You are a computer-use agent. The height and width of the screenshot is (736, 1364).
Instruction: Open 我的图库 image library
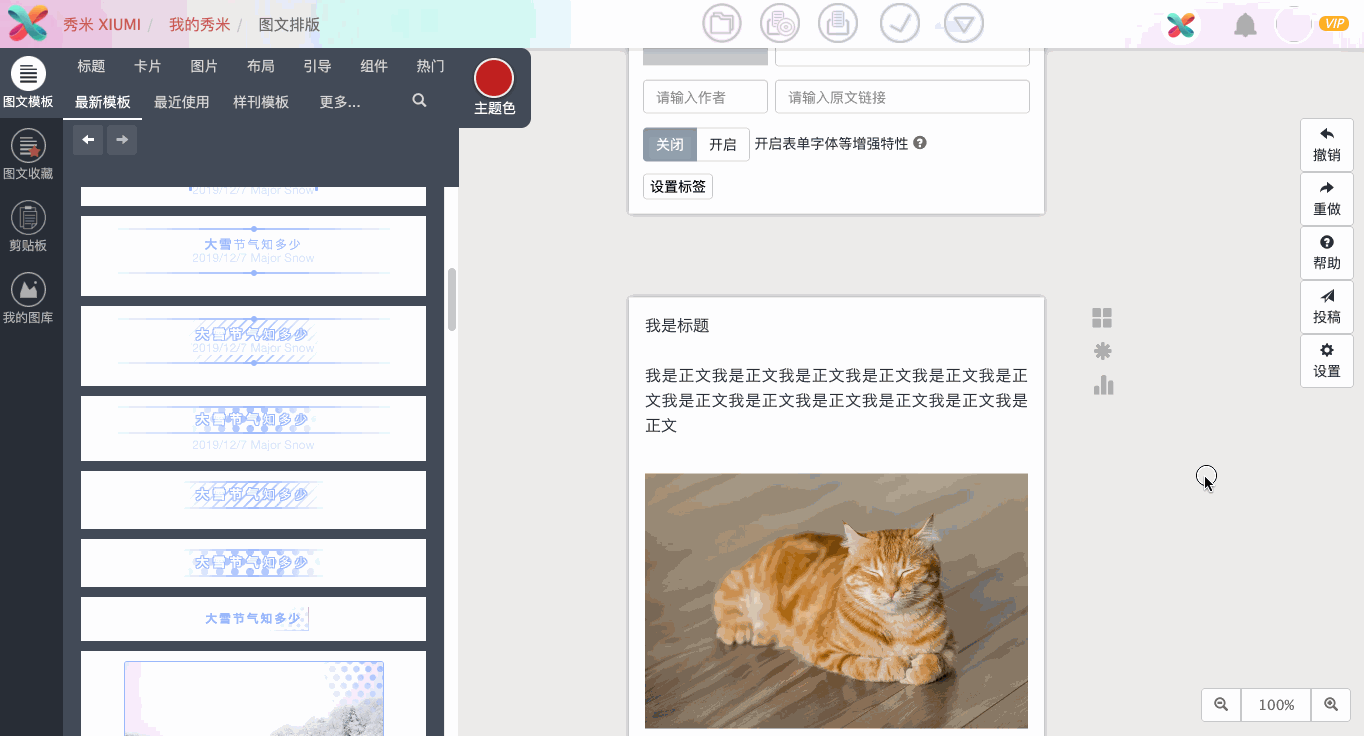(x=28, y=299)
